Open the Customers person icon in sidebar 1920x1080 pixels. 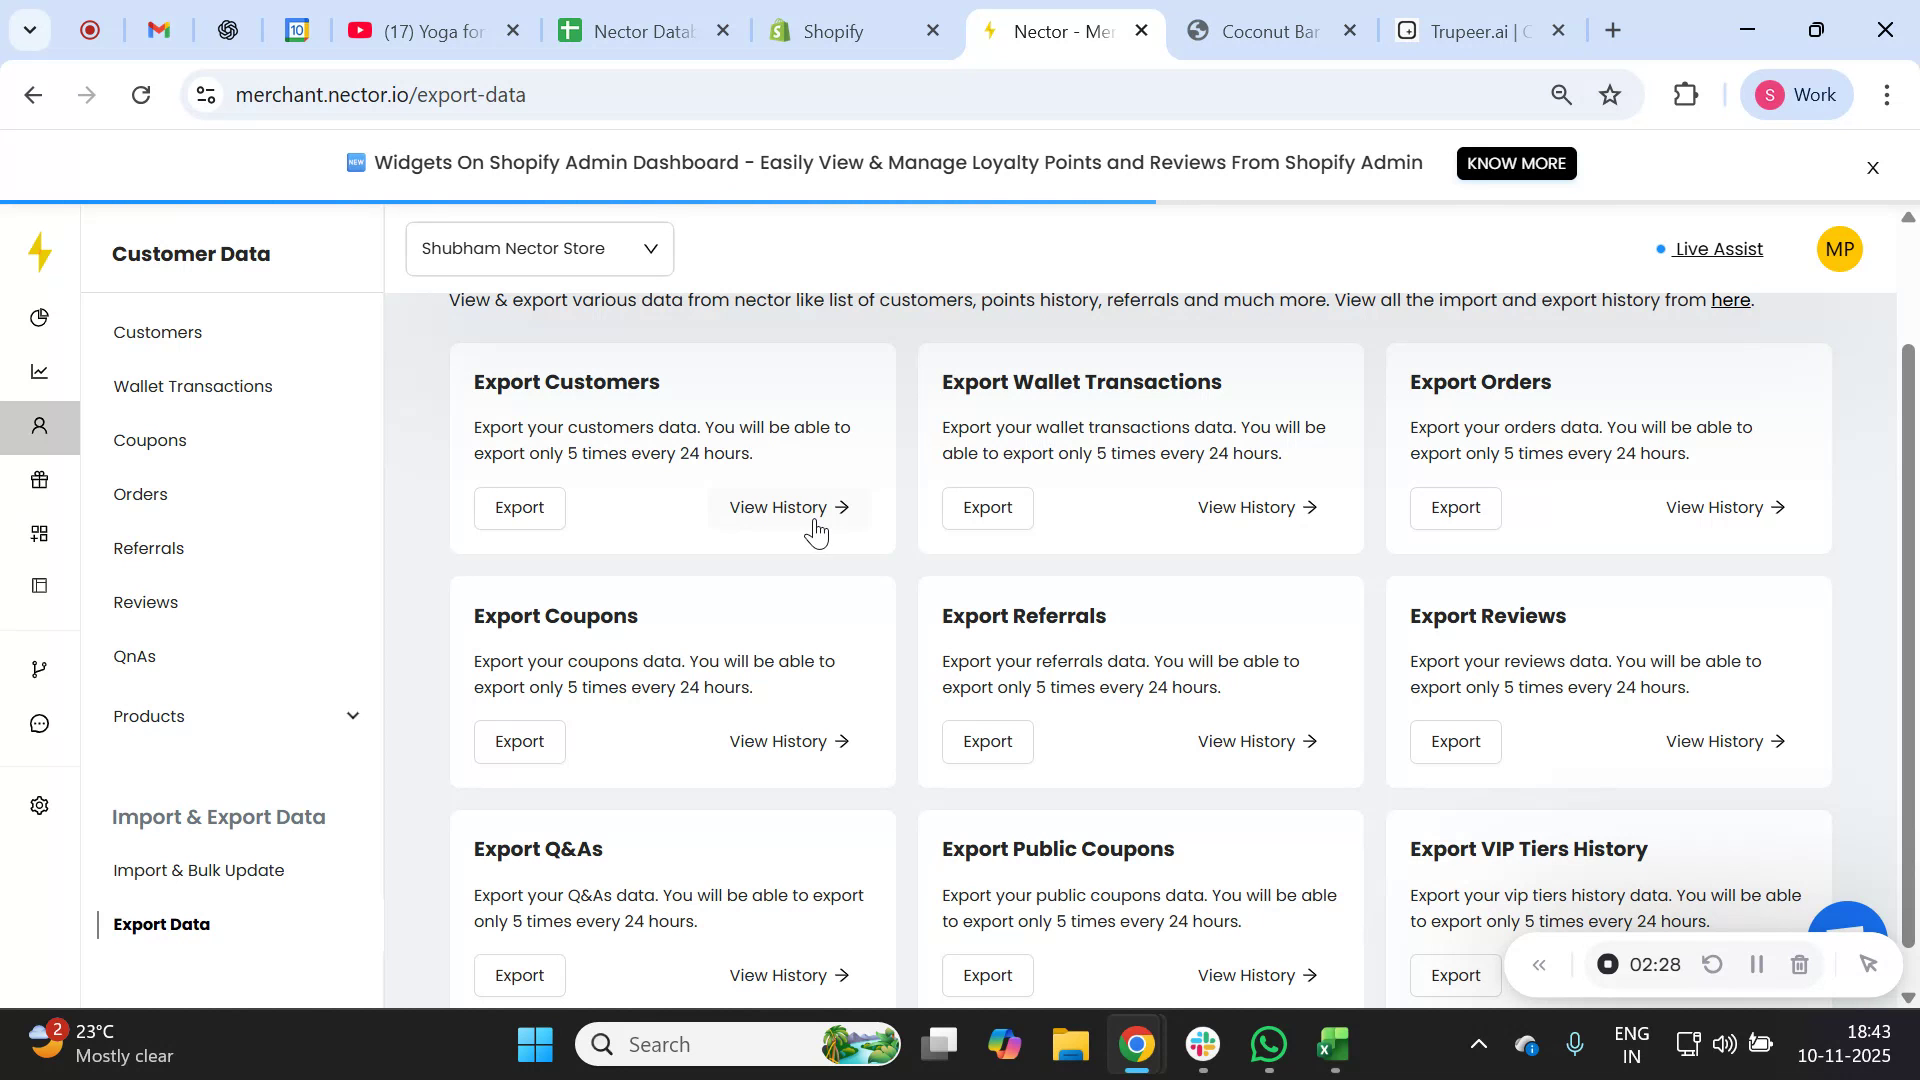40,426
